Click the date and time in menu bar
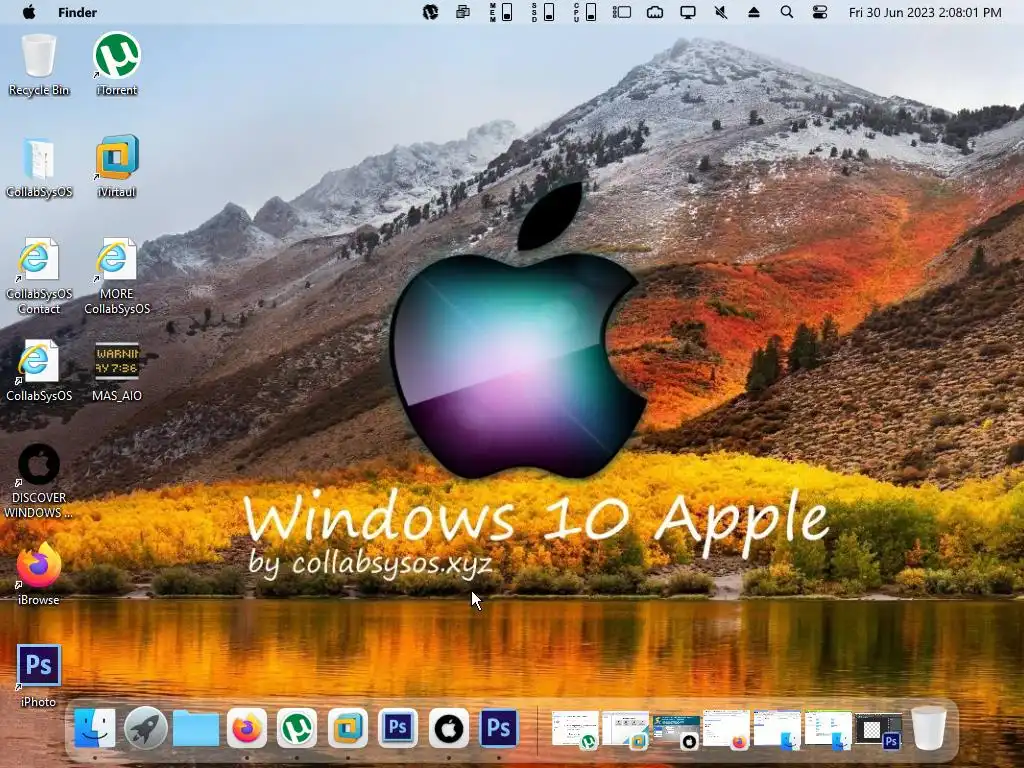 (x=925, y=12)
